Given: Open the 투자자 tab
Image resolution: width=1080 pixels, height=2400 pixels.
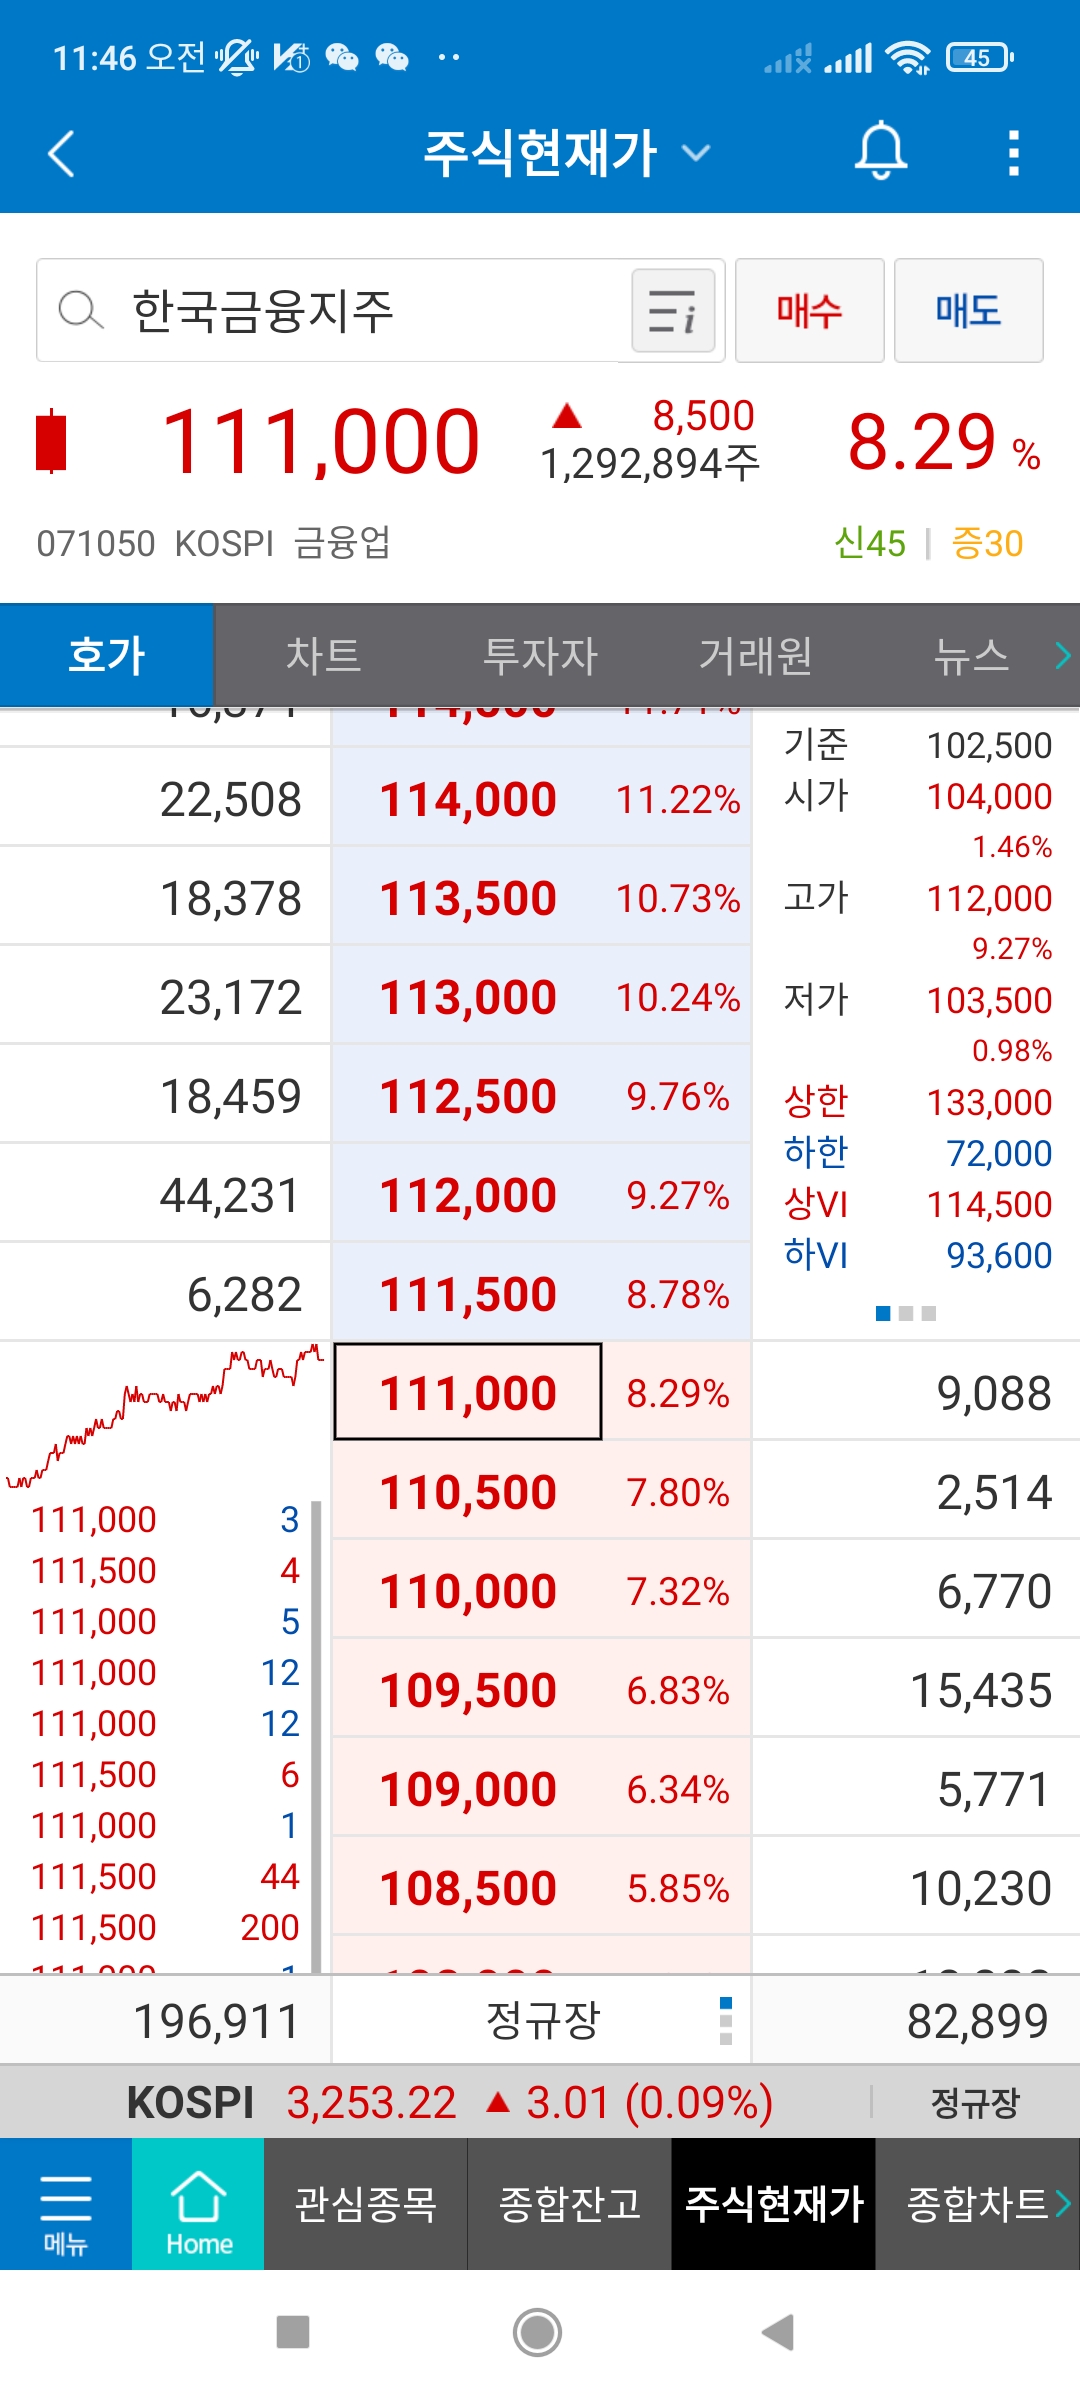Looking at the screenshot, I should 539,656.
